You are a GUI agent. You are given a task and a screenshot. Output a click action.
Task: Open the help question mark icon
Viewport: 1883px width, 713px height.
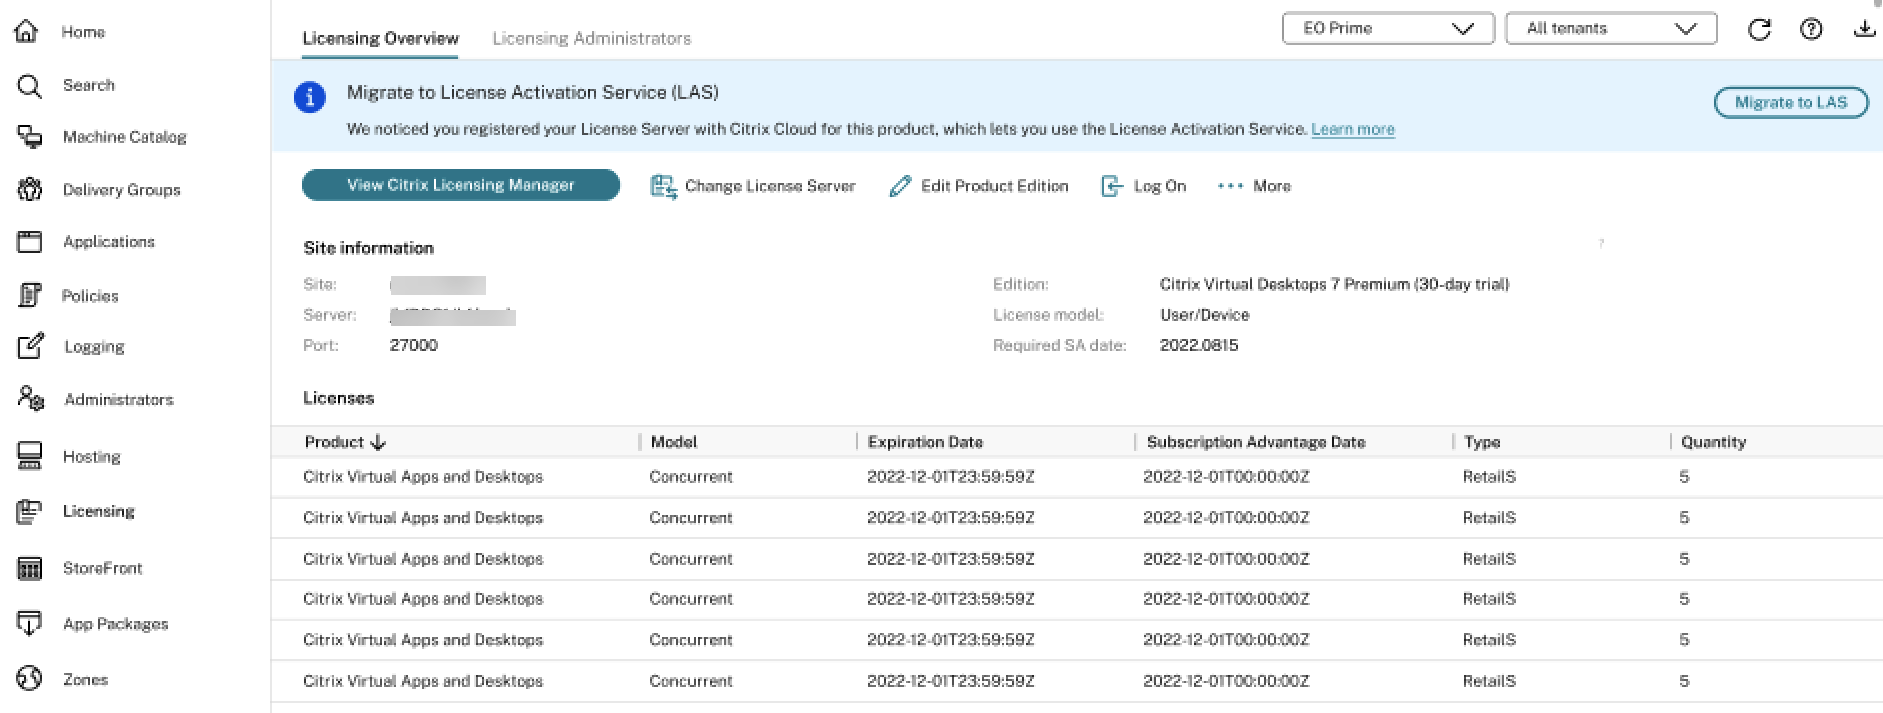tap(1811, 29)
